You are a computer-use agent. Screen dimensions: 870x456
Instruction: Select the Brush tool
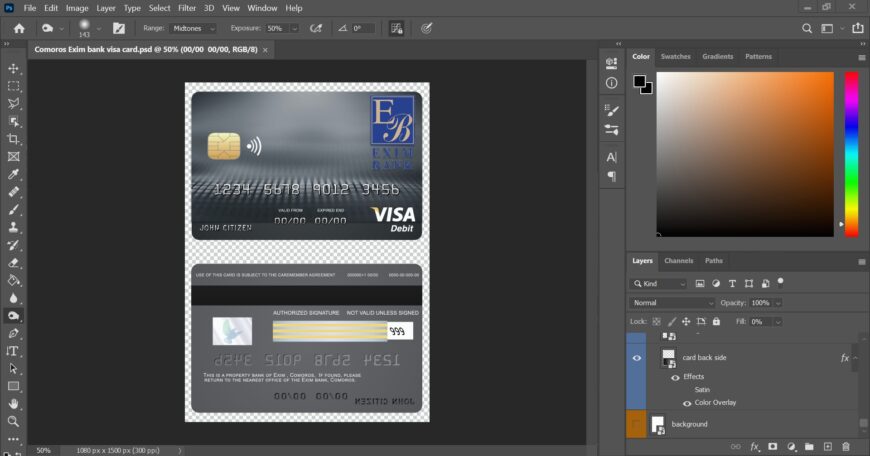click(x=13, y=210)
